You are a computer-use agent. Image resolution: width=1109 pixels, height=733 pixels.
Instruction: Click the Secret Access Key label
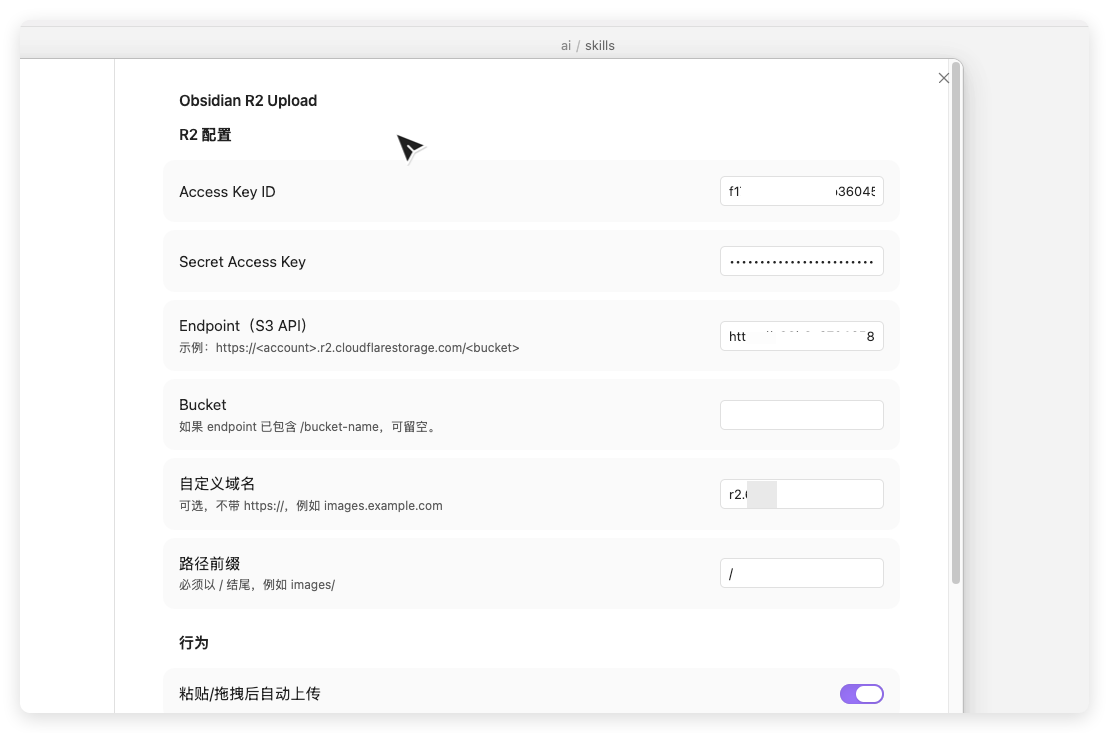tap(242, 262)
